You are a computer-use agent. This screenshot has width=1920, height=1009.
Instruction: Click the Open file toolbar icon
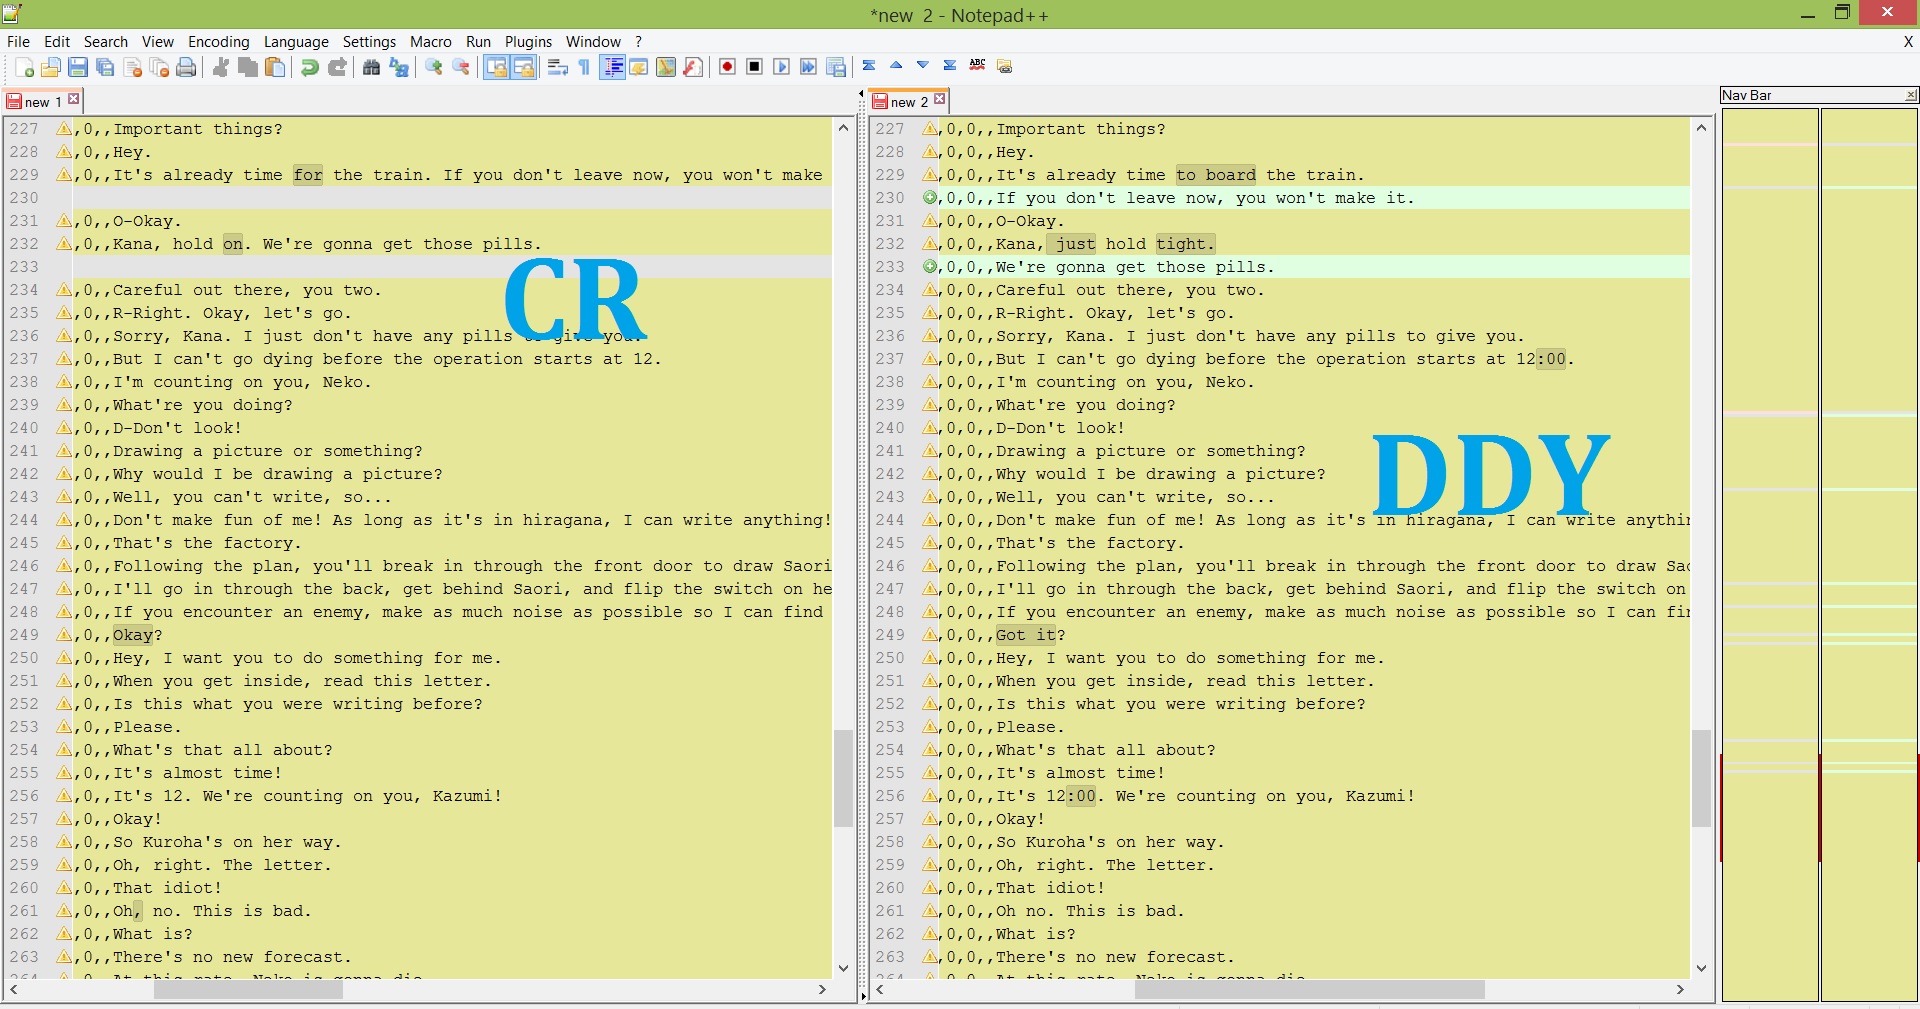click(51, 67)
